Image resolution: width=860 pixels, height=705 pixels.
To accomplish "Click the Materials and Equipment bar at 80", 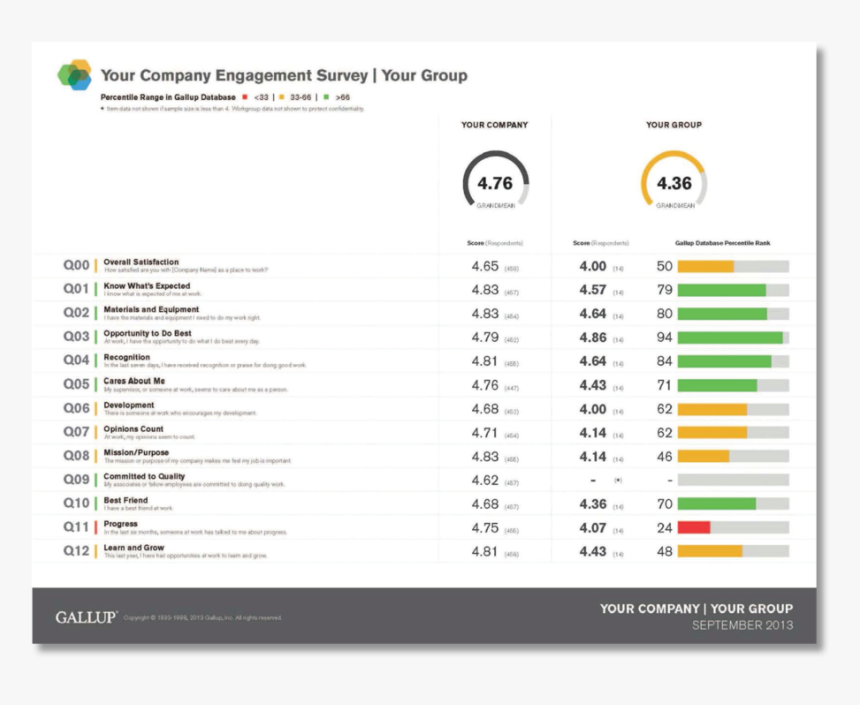I will click(x=733, y=314).
